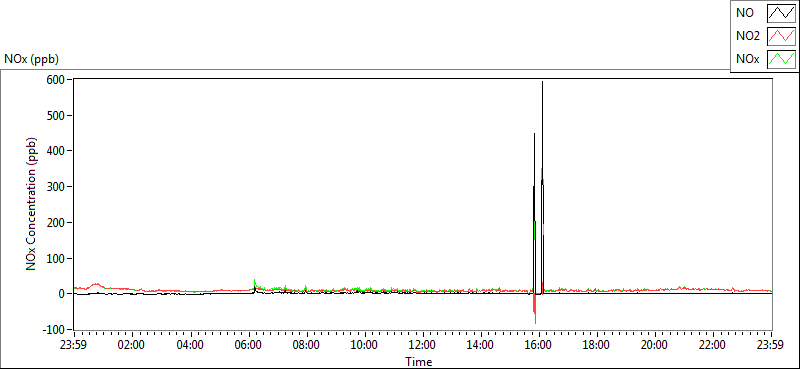
Task: Click the 06:00 time tick label
Action: (x=248, y=344)
